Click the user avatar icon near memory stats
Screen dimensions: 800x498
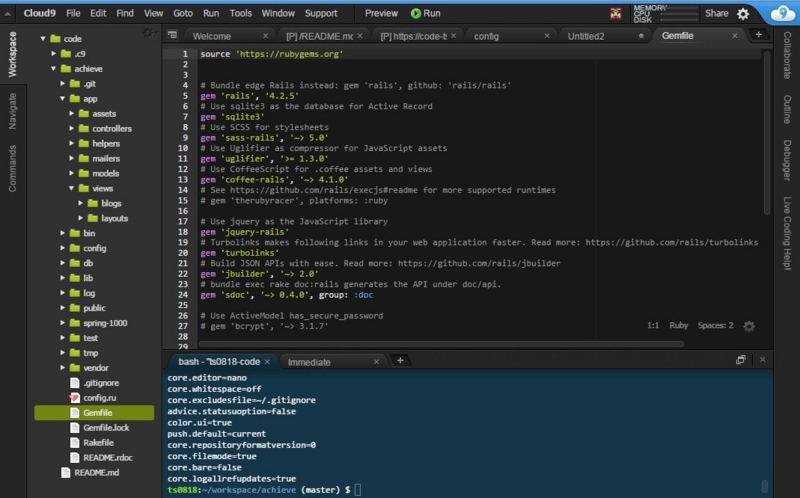click(616, 14)
